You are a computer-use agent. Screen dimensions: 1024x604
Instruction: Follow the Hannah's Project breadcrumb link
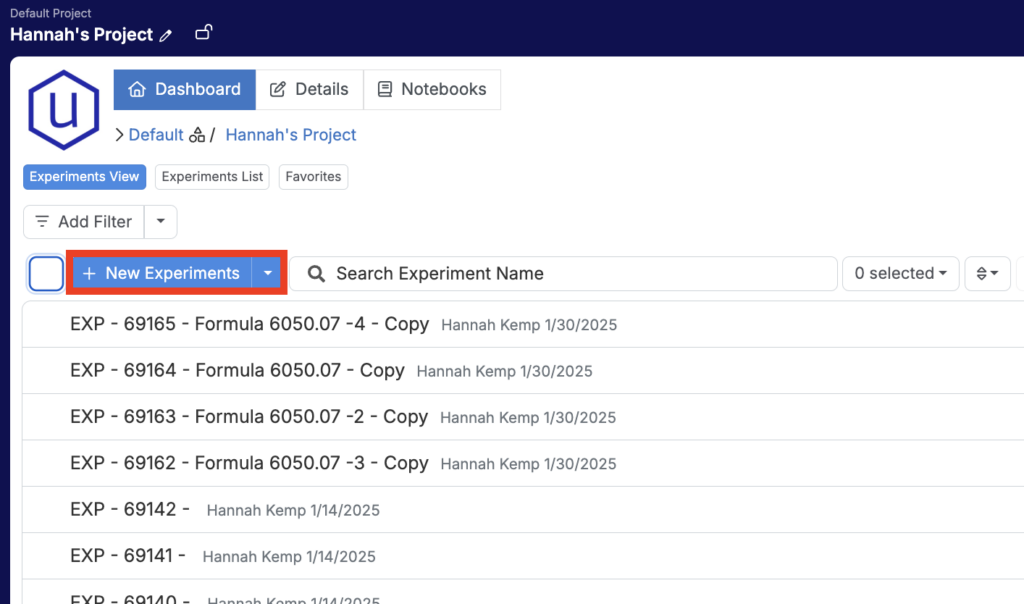(291, 135)
